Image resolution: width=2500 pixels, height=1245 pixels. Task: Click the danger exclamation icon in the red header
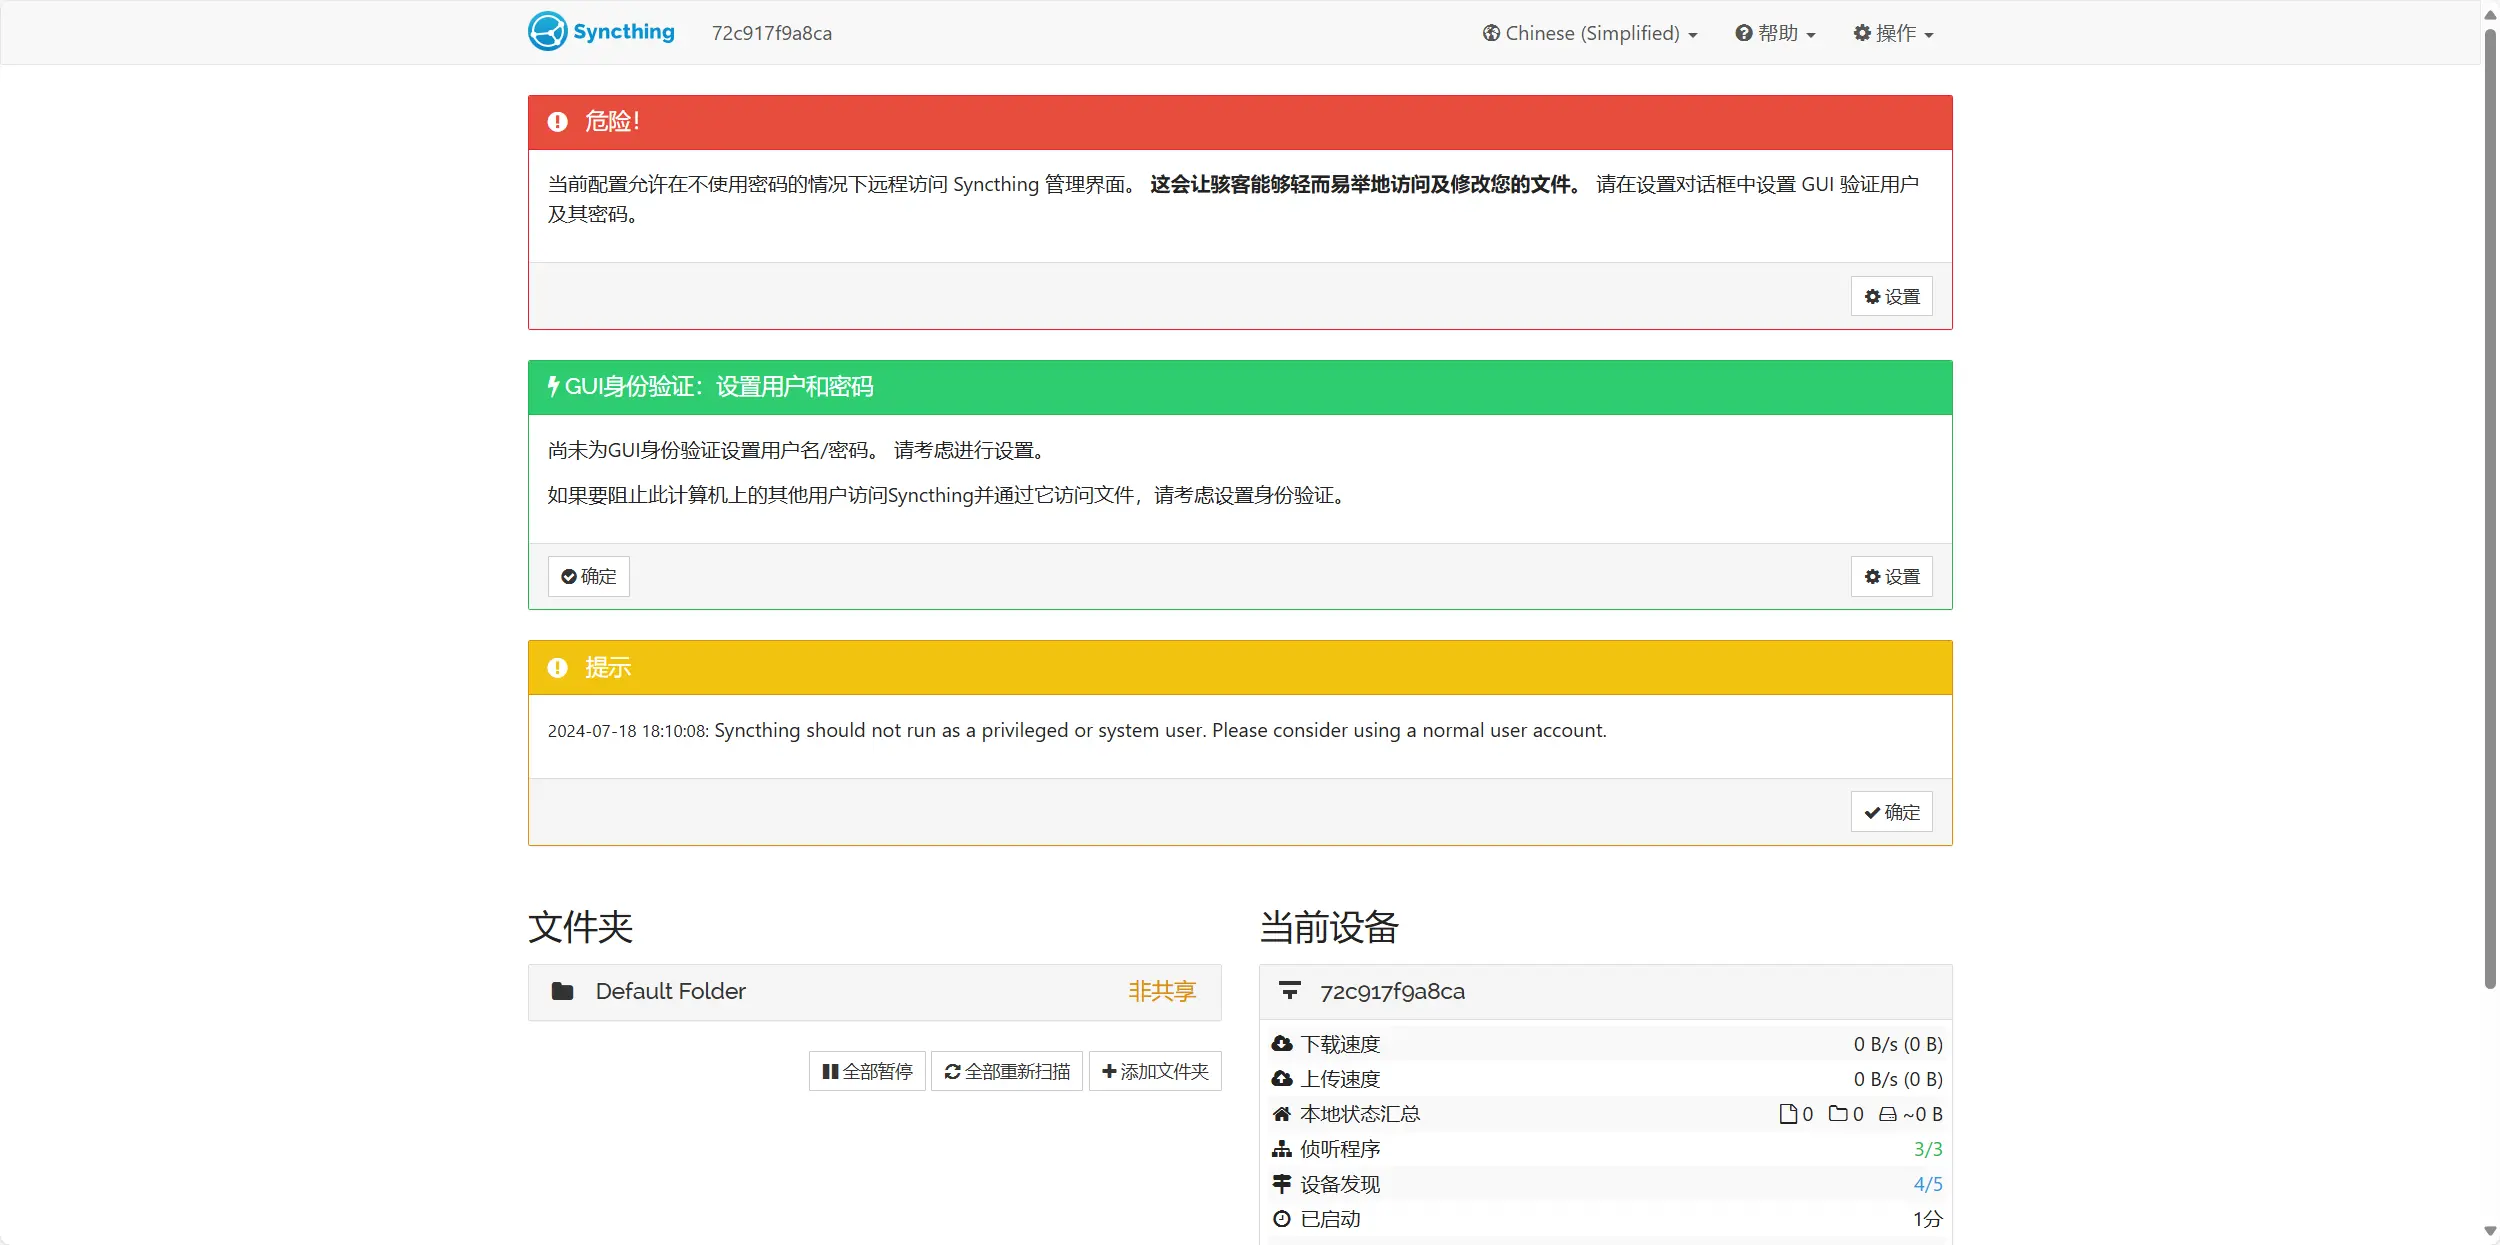click(x=558, y=122)
